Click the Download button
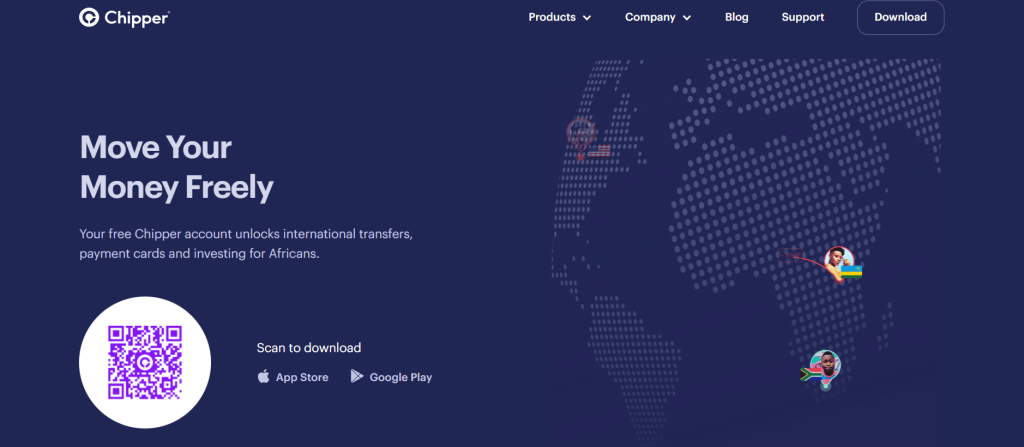This screenshot has width=1024, height=447. tap(901, 18)
